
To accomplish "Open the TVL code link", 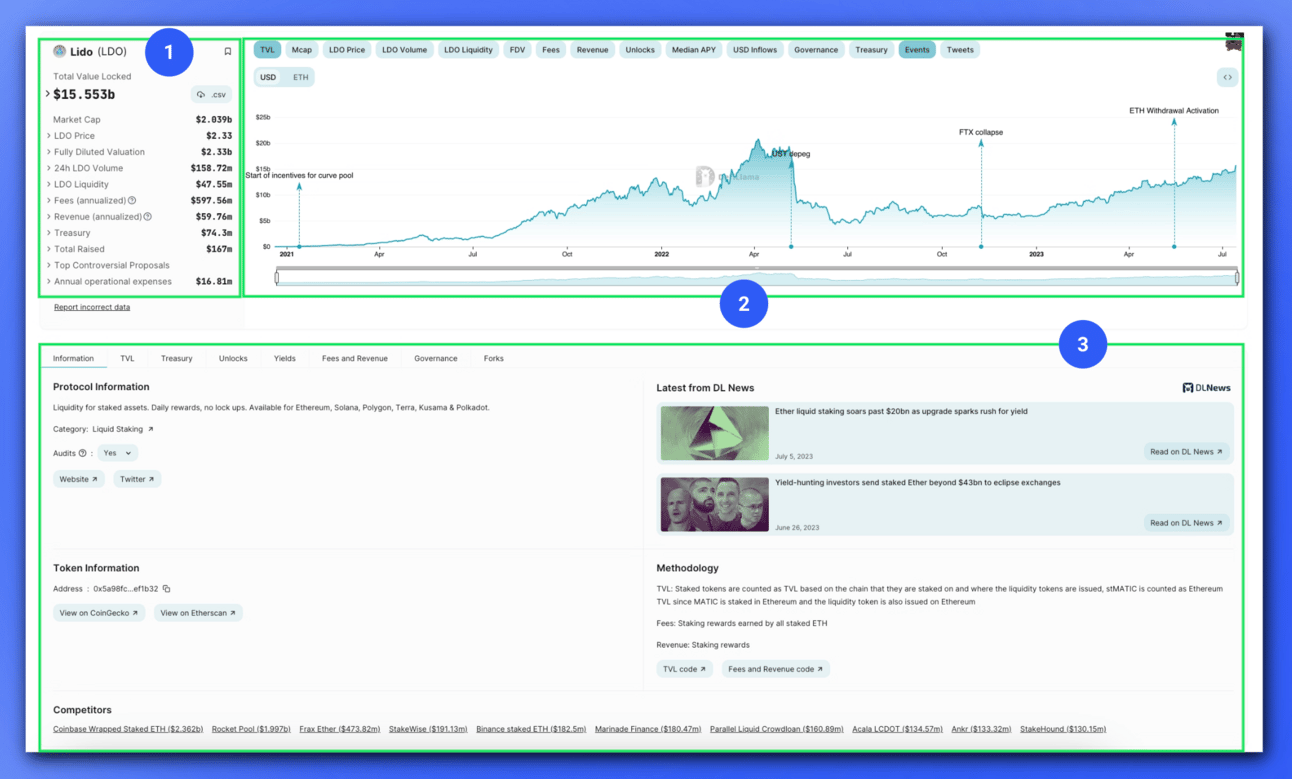I will point(685,669).
